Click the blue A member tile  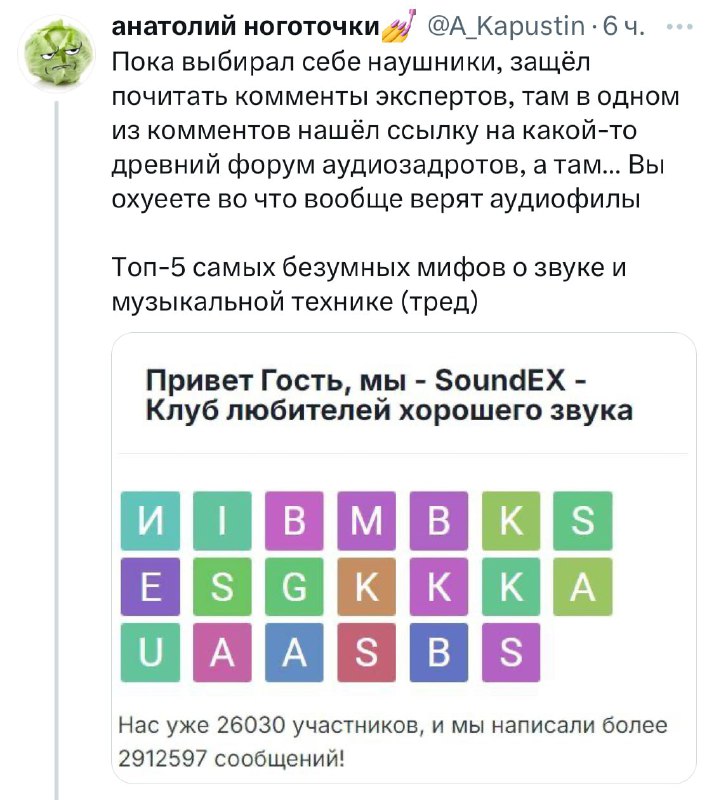pyautogui.click(x=294, y=652)
